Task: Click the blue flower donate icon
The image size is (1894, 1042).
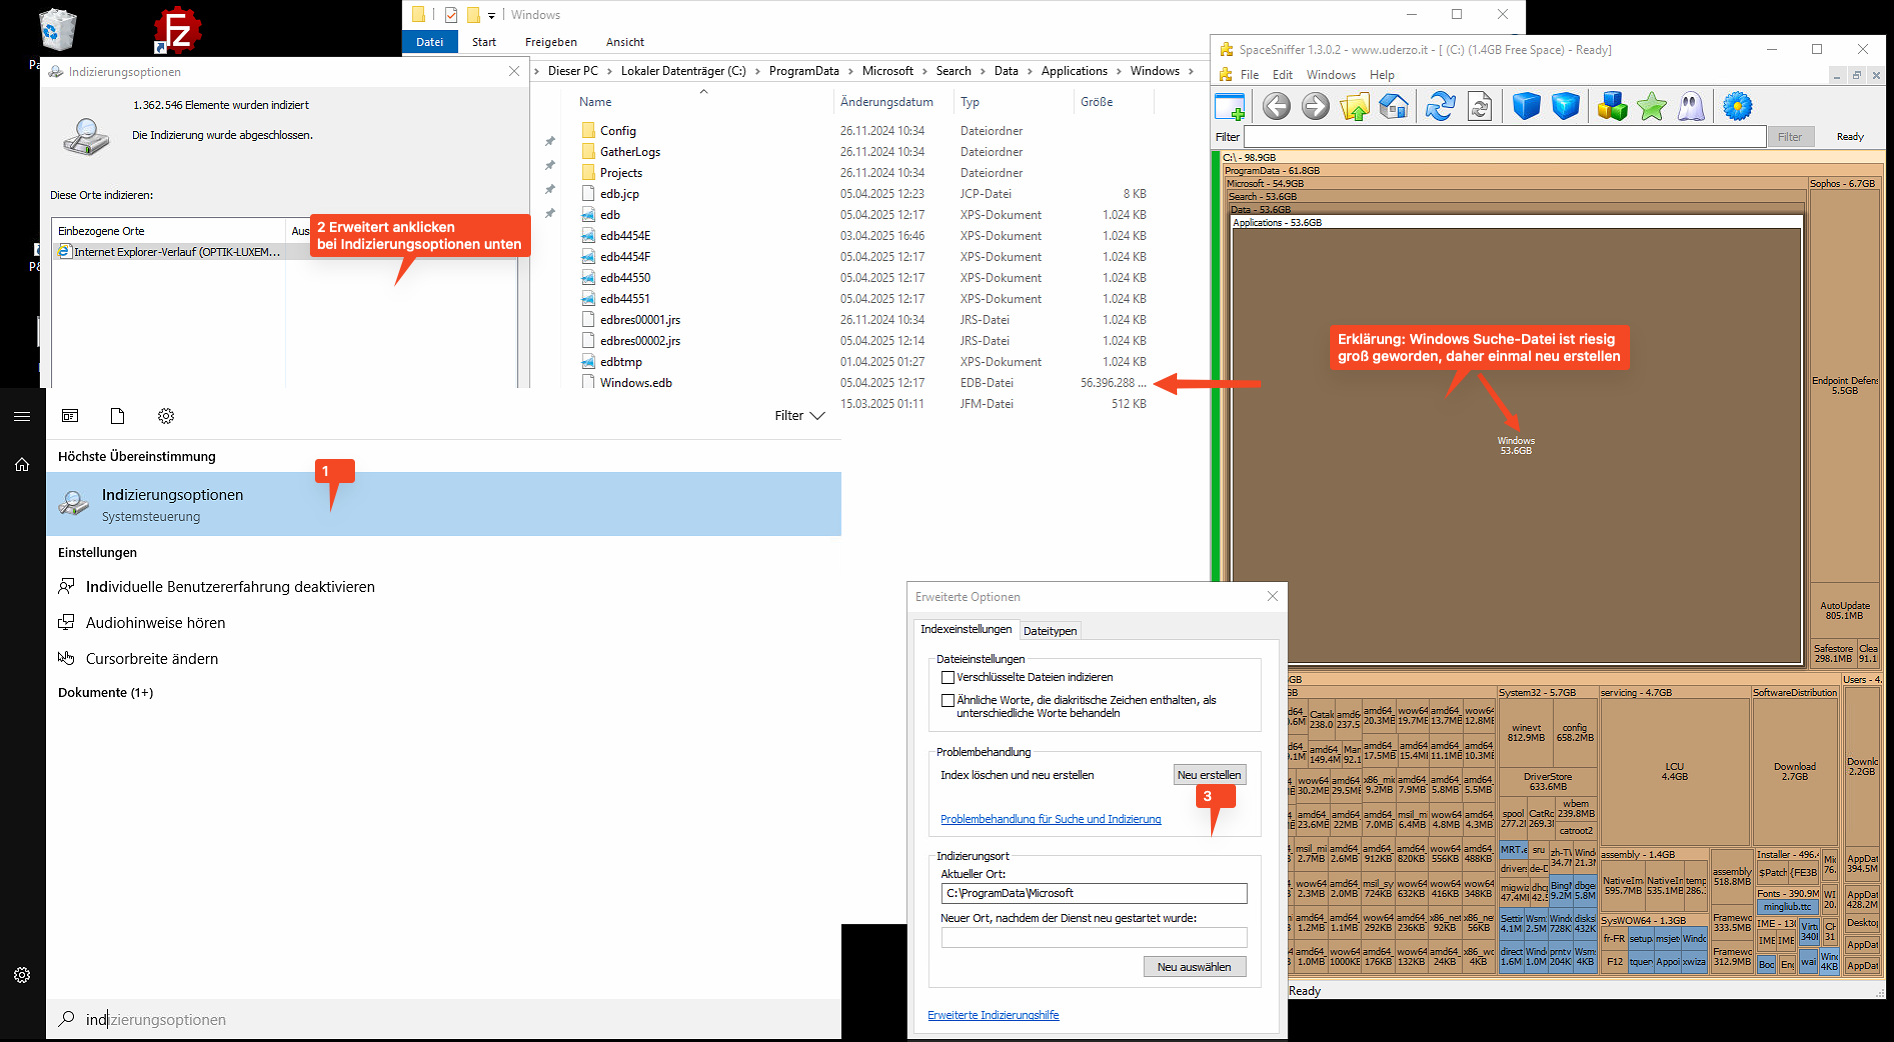Action: pyautogui.click(x=1738, y=106)
